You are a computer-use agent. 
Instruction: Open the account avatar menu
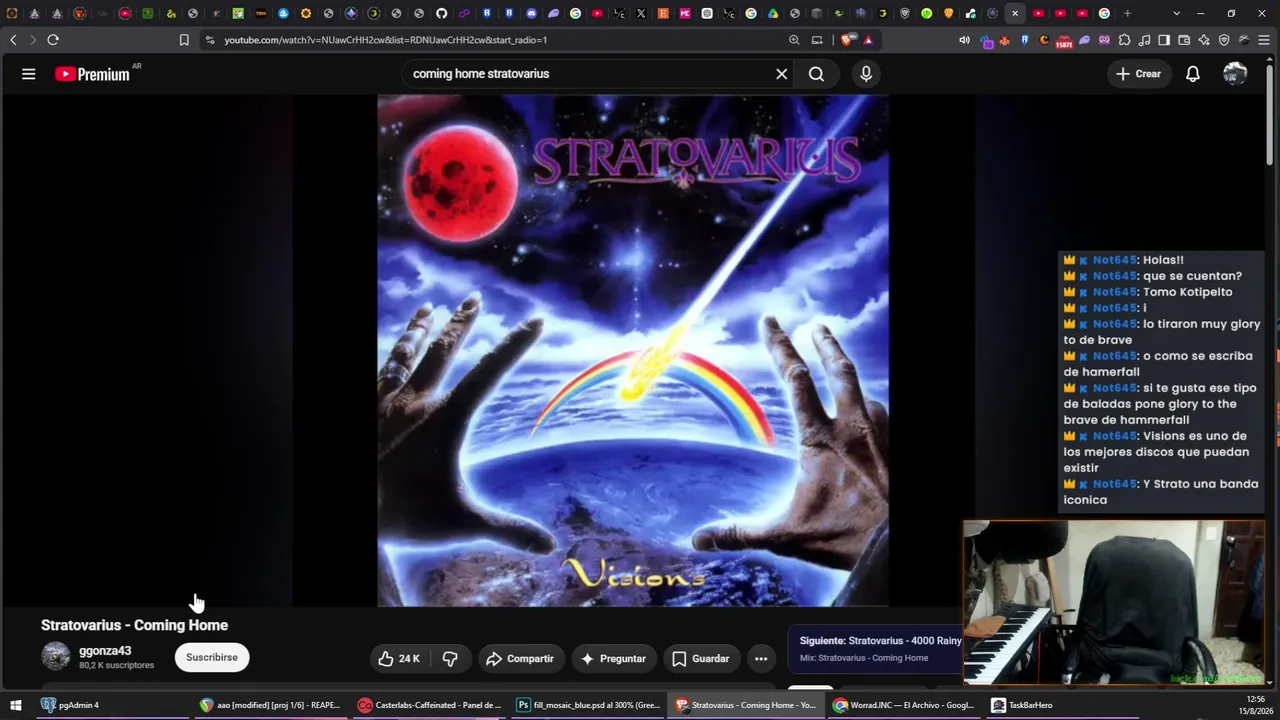[x=1235, y=74]
